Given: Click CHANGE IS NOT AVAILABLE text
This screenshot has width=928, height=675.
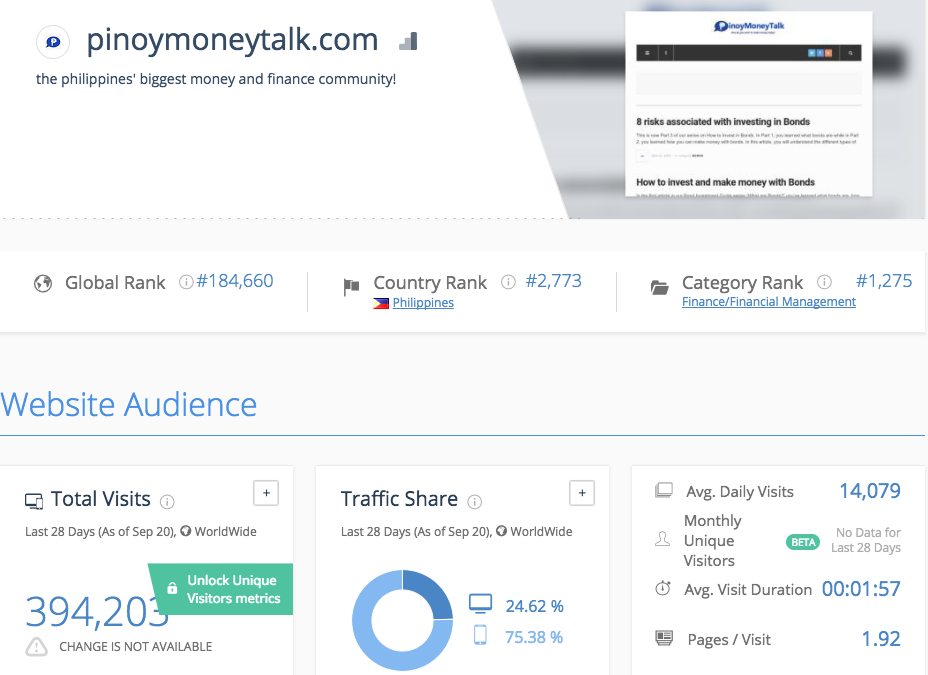Looking at the screenshot, I should [136, 647].
